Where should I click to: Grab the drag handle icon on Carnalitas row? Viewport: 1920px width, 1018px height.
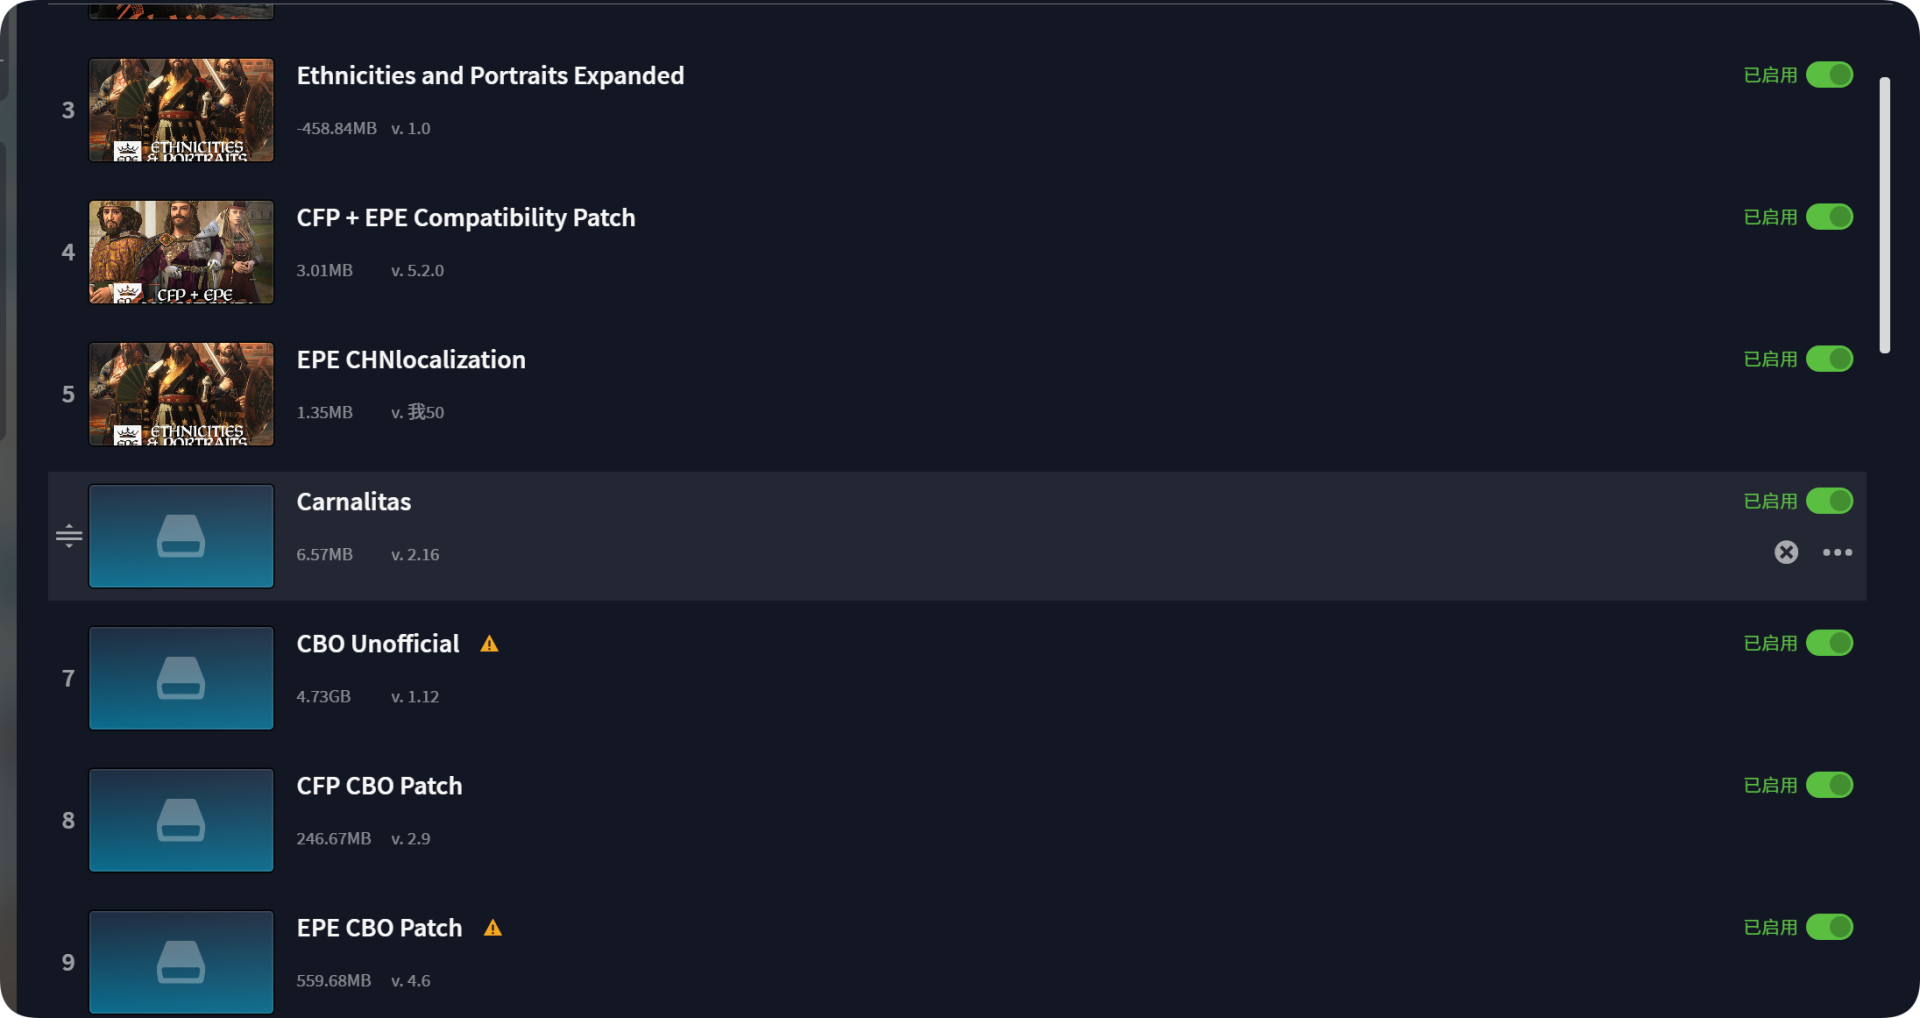[x=69, y=536]
